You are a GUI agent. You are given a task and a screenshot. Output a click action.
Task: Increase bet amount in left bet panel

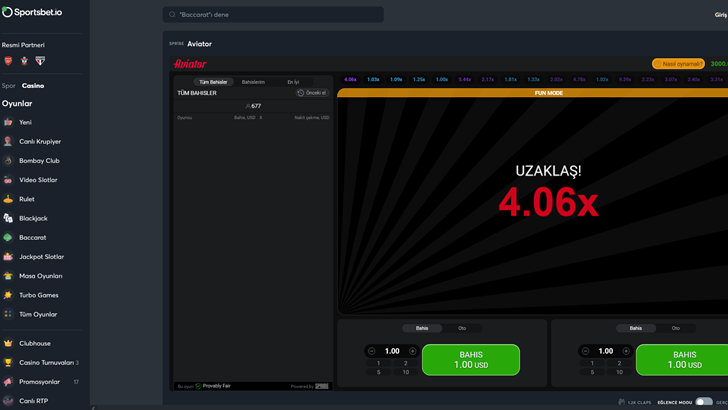point(412,351)
